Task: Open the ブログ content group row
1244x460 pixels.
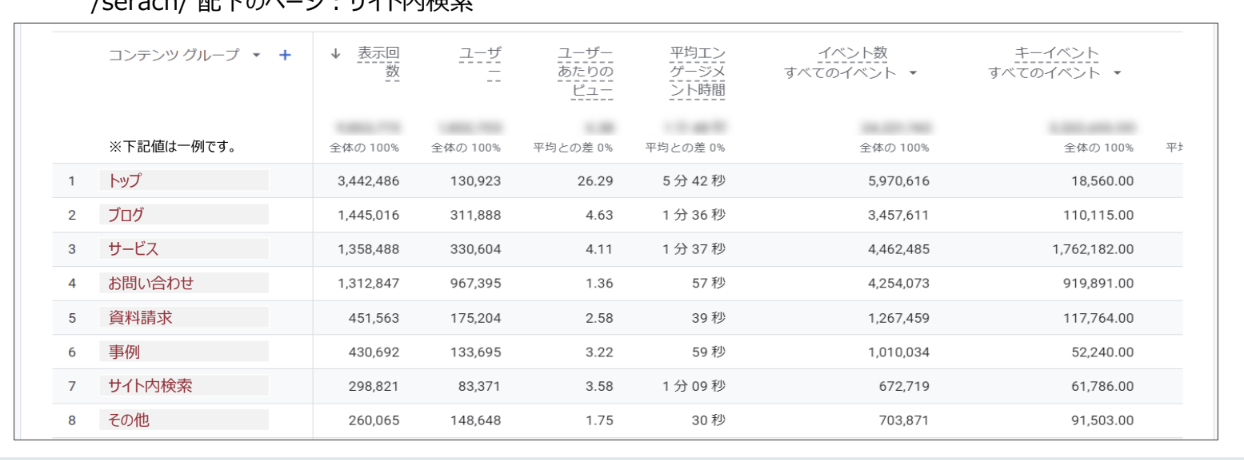Action: (126, 215)
